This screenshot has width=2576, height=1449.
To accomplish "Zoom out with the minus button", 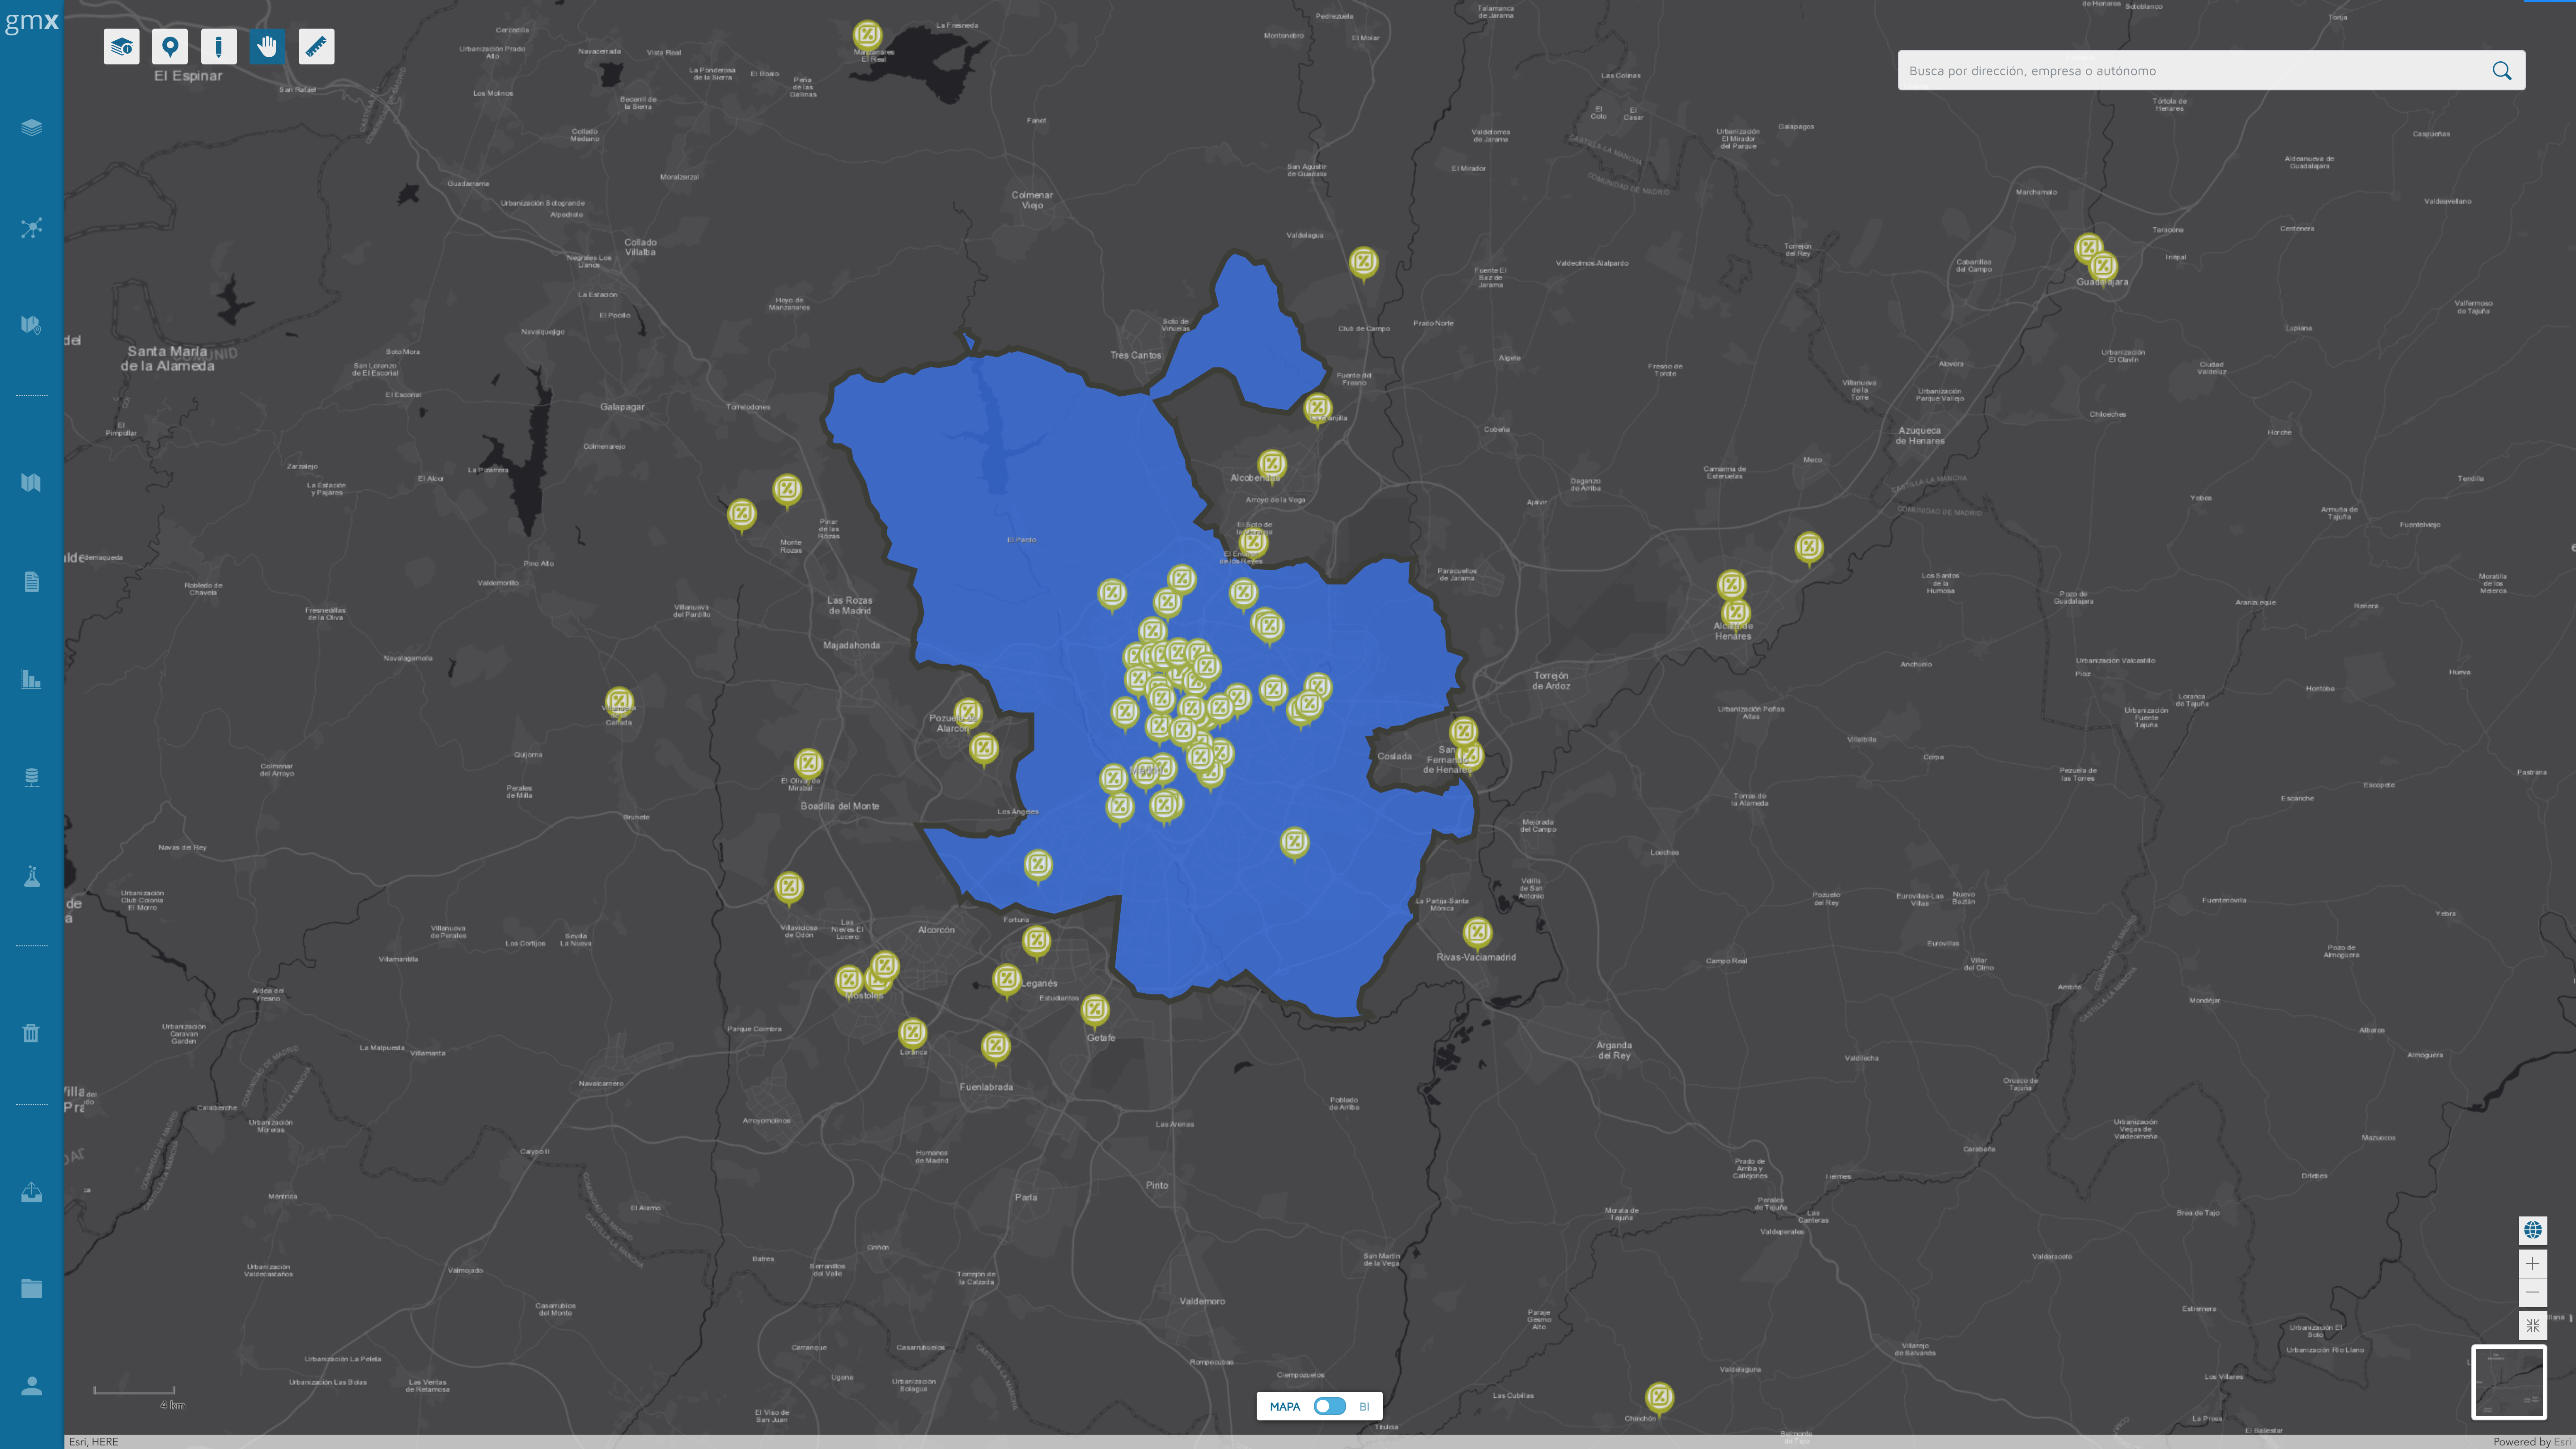I will click(2532, 1293).
